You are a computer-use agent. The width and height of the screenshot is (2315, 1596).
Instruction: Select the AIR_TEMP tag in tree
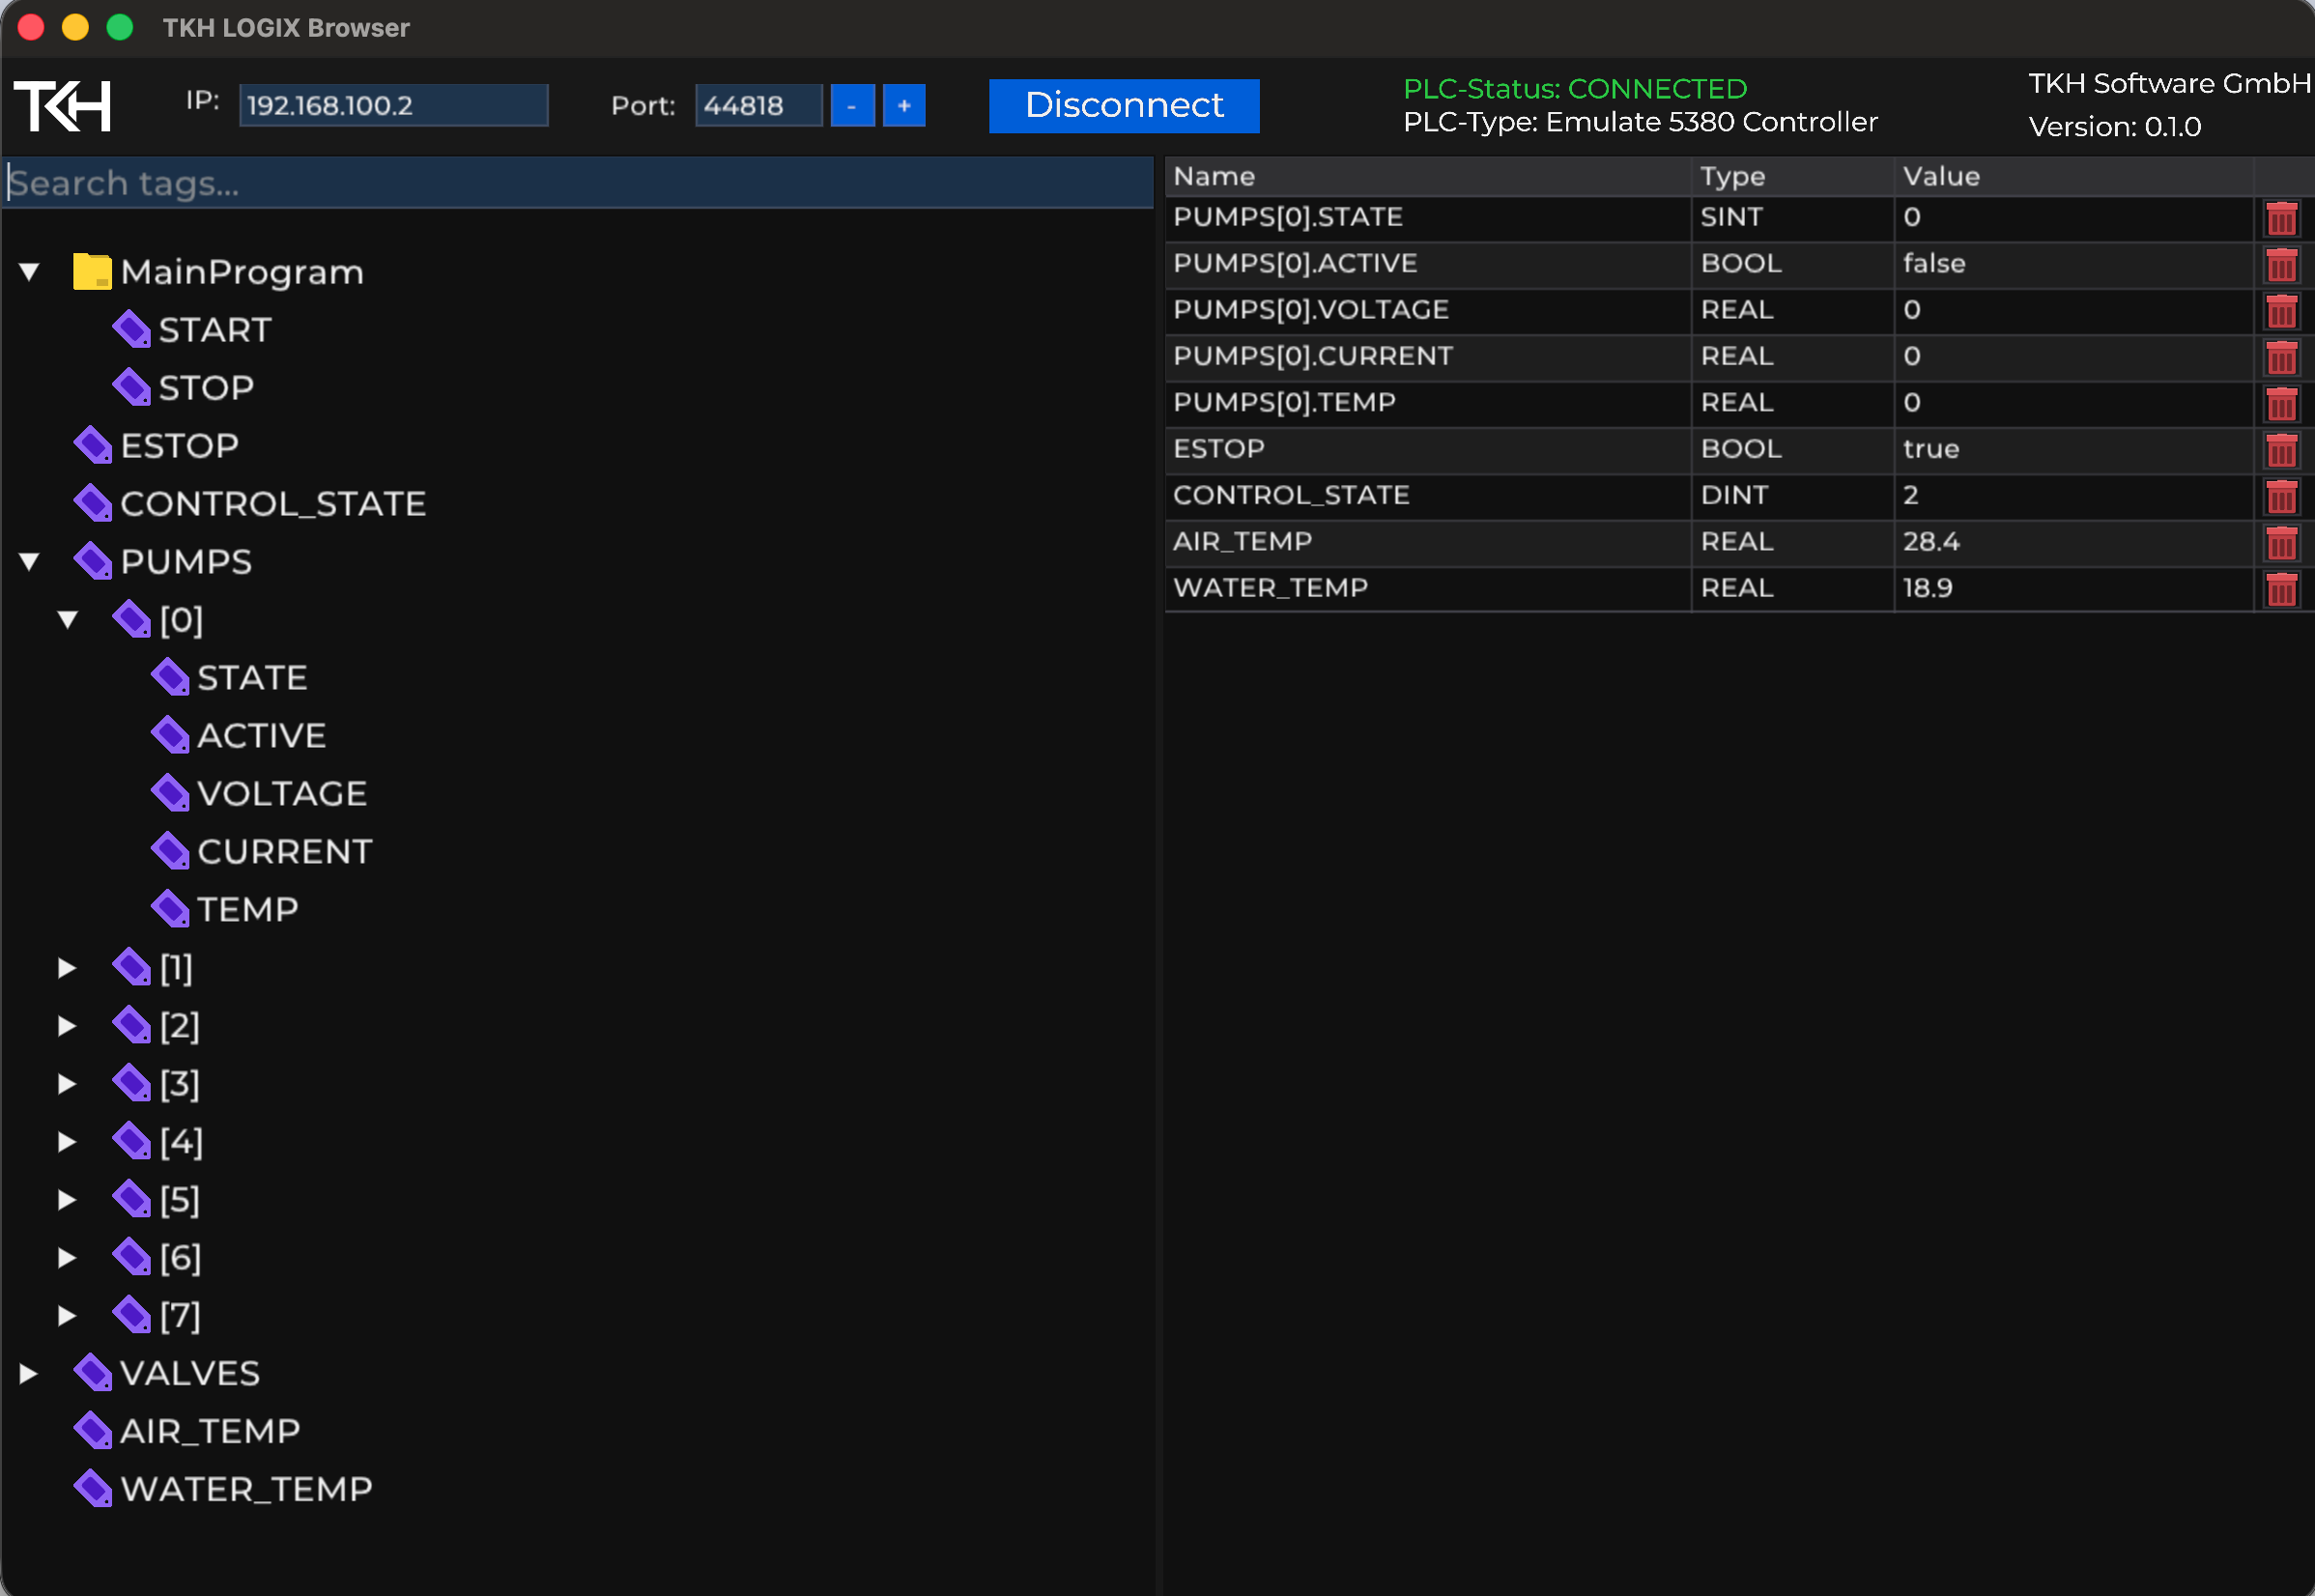click(210, 1432)
